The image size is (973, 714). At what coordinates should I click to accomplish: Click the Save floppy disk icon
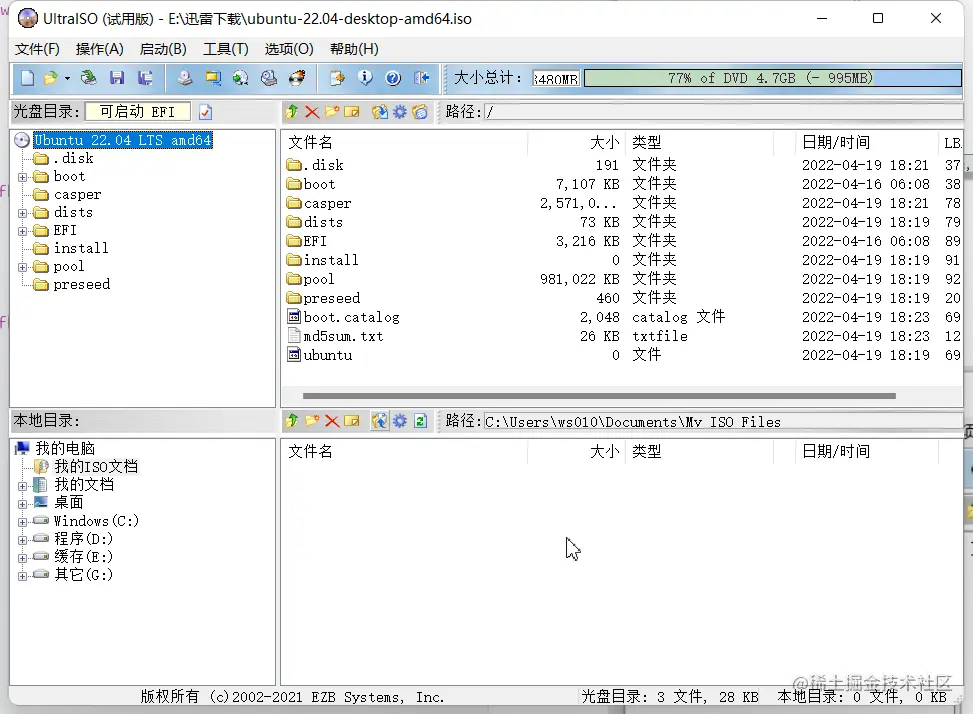point(117,78)
